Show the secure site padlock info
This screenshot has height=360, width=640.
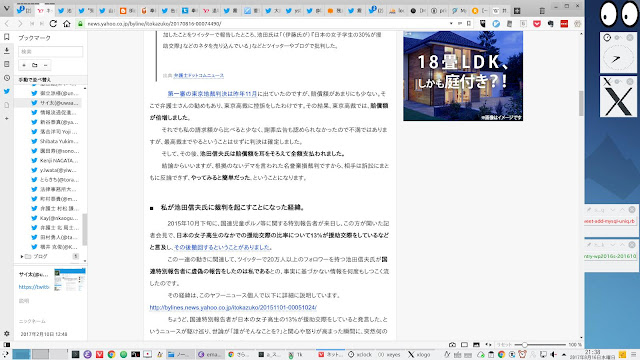click(x=80, y=24)
